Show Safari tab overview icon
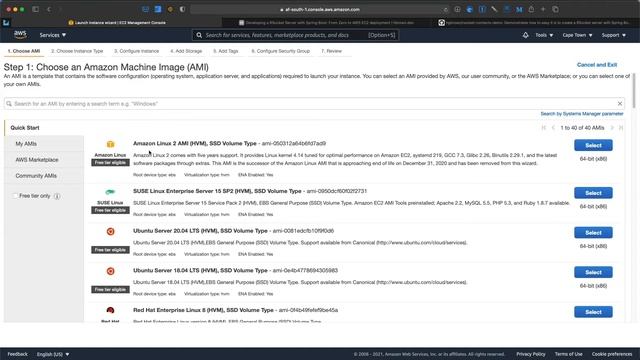 point(556,9)
